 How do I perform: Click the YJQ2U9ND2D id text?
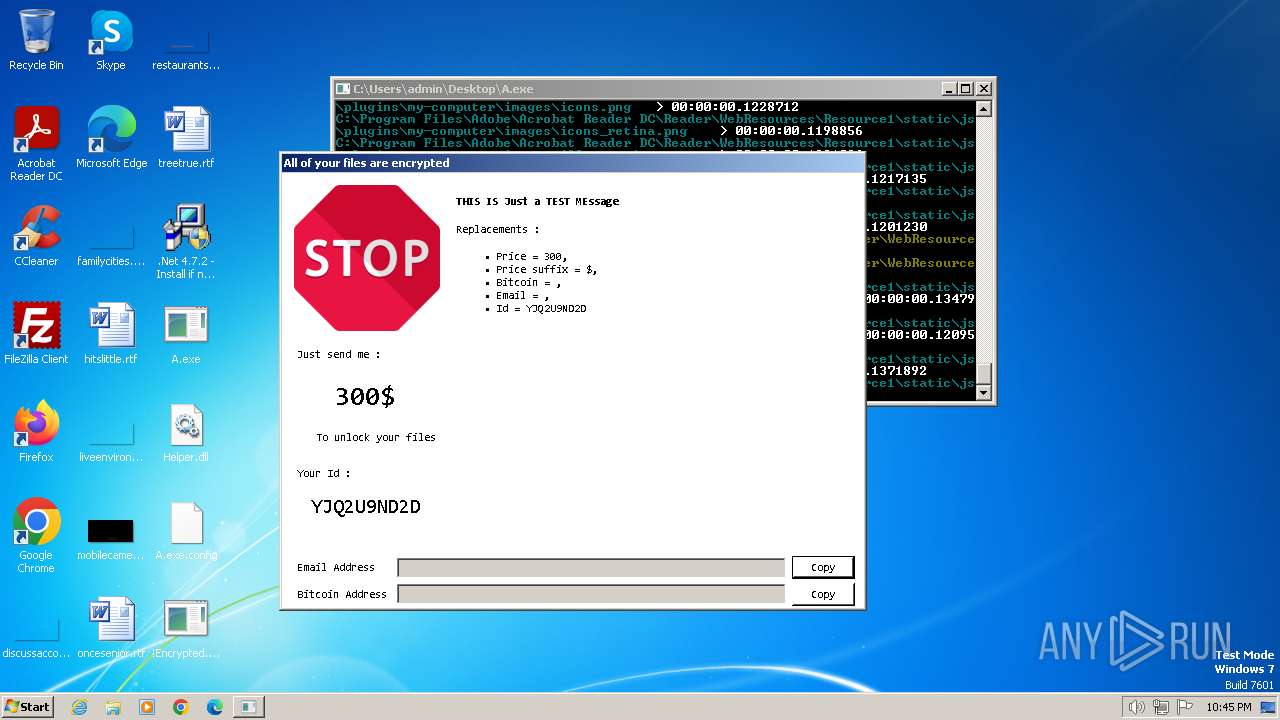[366, 507]
